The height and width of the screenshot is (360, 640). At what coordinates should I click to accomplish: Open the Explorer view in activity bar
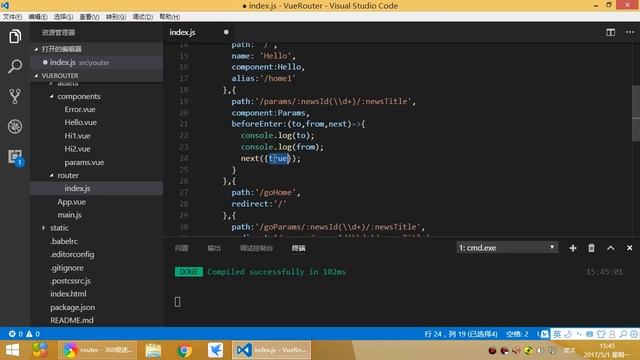(15, 36)
